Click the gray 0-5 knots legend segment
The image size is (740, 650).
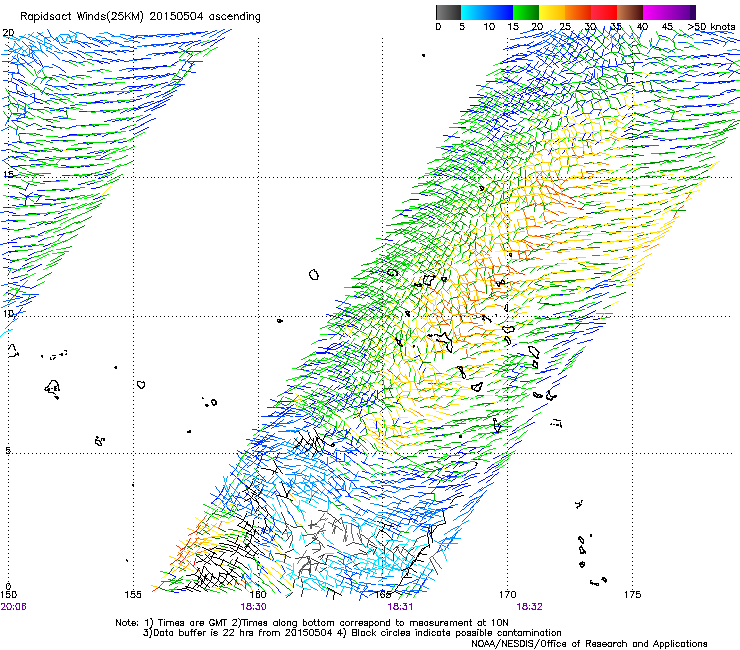[448, 12]
